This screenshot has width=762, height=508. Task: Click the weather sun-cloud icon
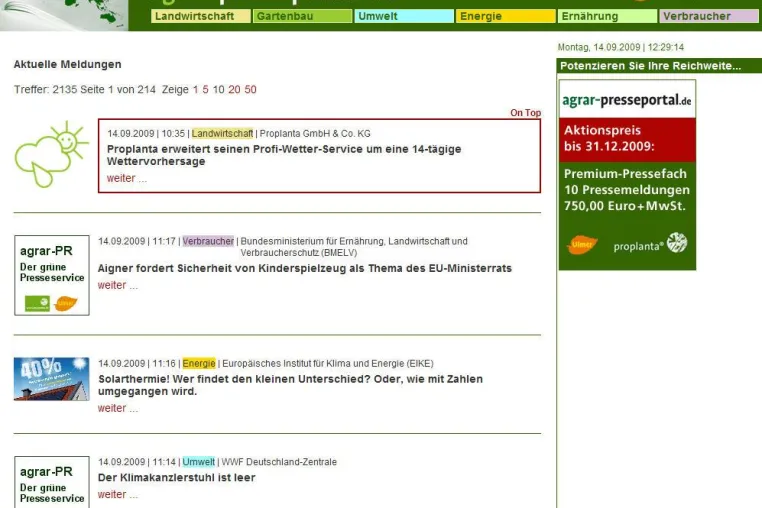tap(52, 154)
